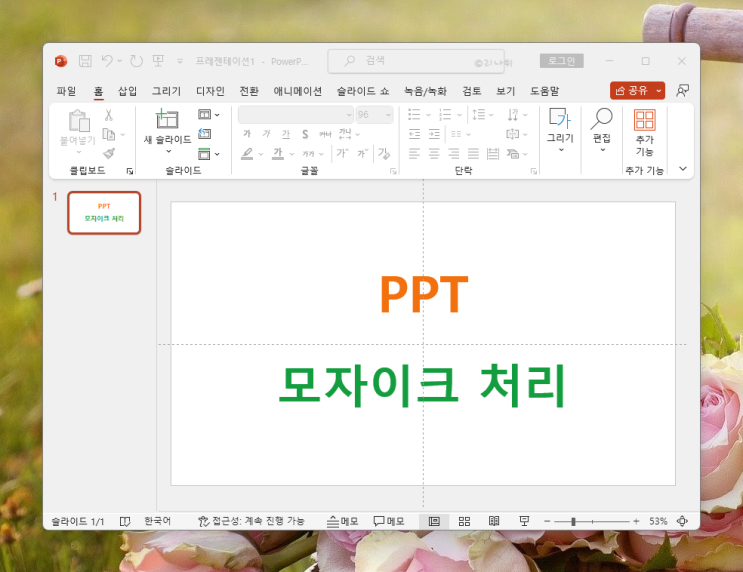
Task: Switch to slide sorter view
Action: tap(464, 521)
